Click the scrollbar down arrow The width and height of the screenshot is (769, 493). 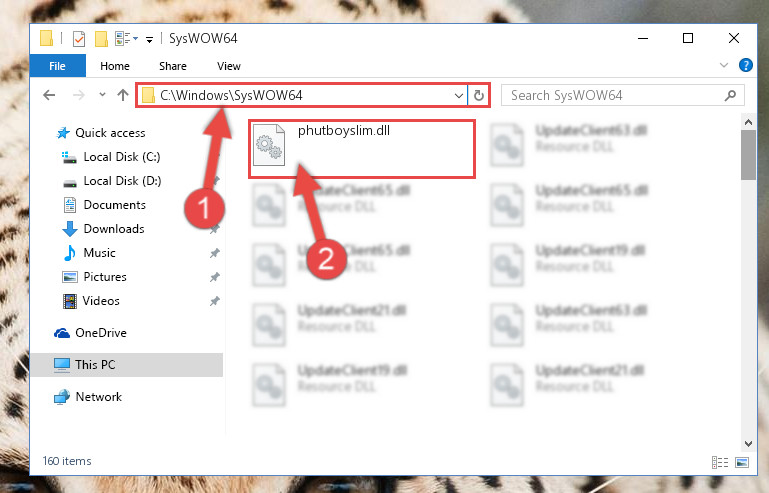click(748, 443)
